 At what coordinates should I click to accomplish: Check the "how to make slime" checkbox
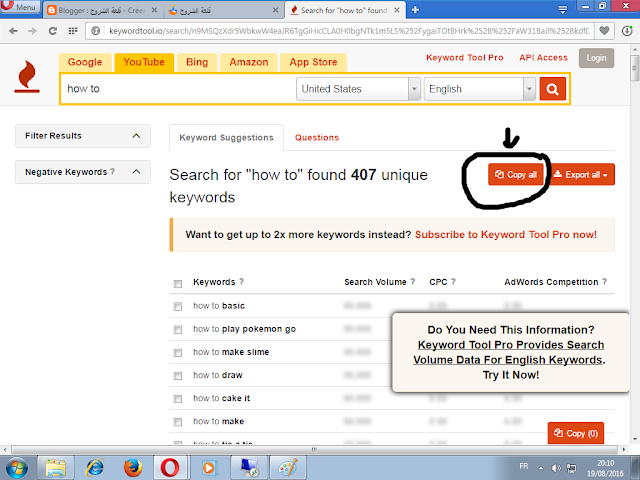(x=178, y=353)
